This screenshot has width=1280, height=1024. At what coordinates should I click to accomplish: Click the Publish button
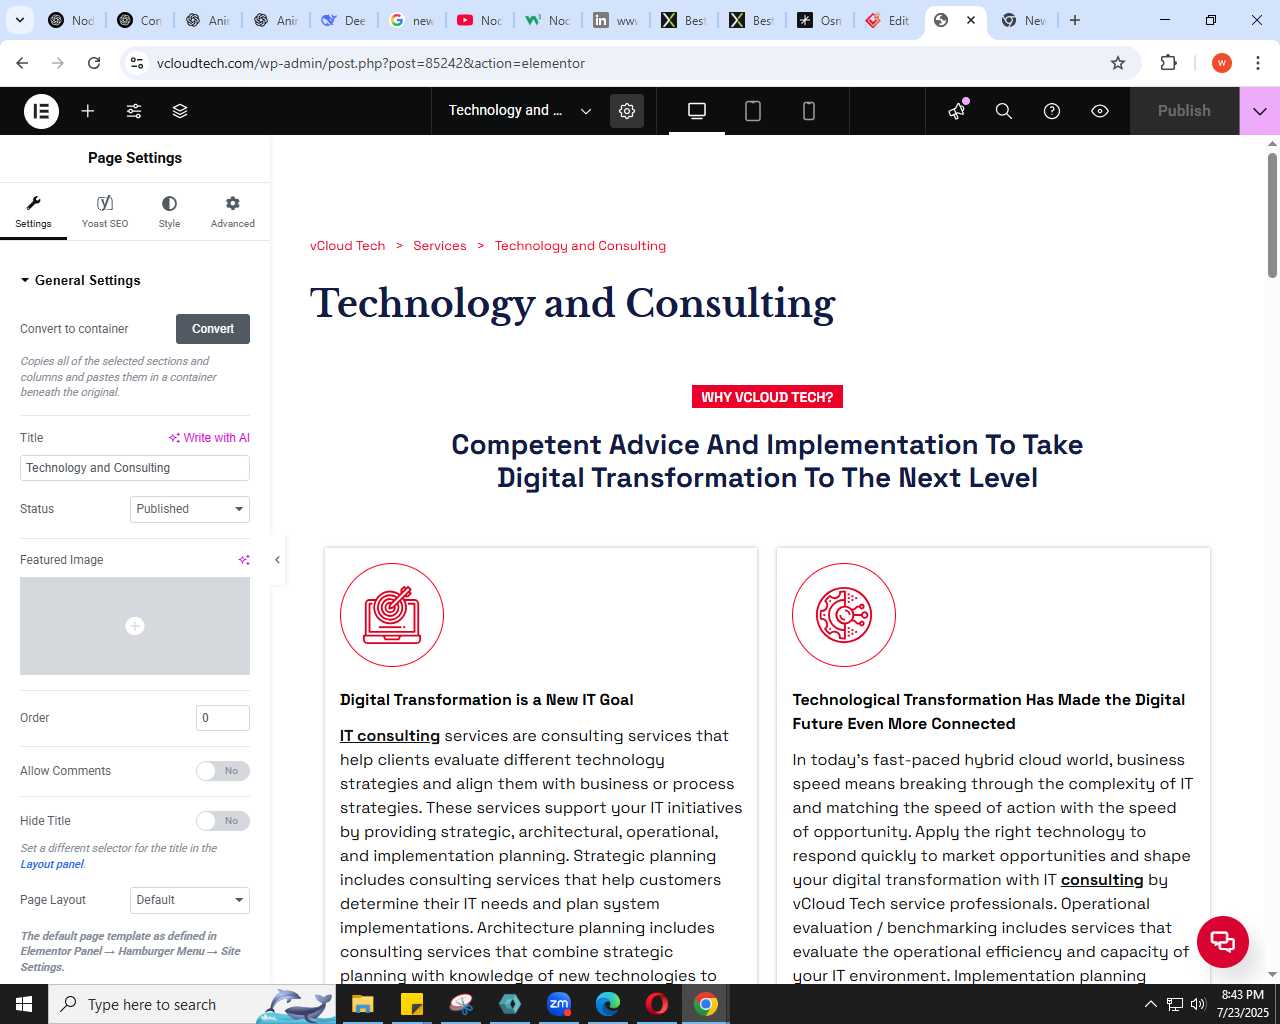point(1184,111)
